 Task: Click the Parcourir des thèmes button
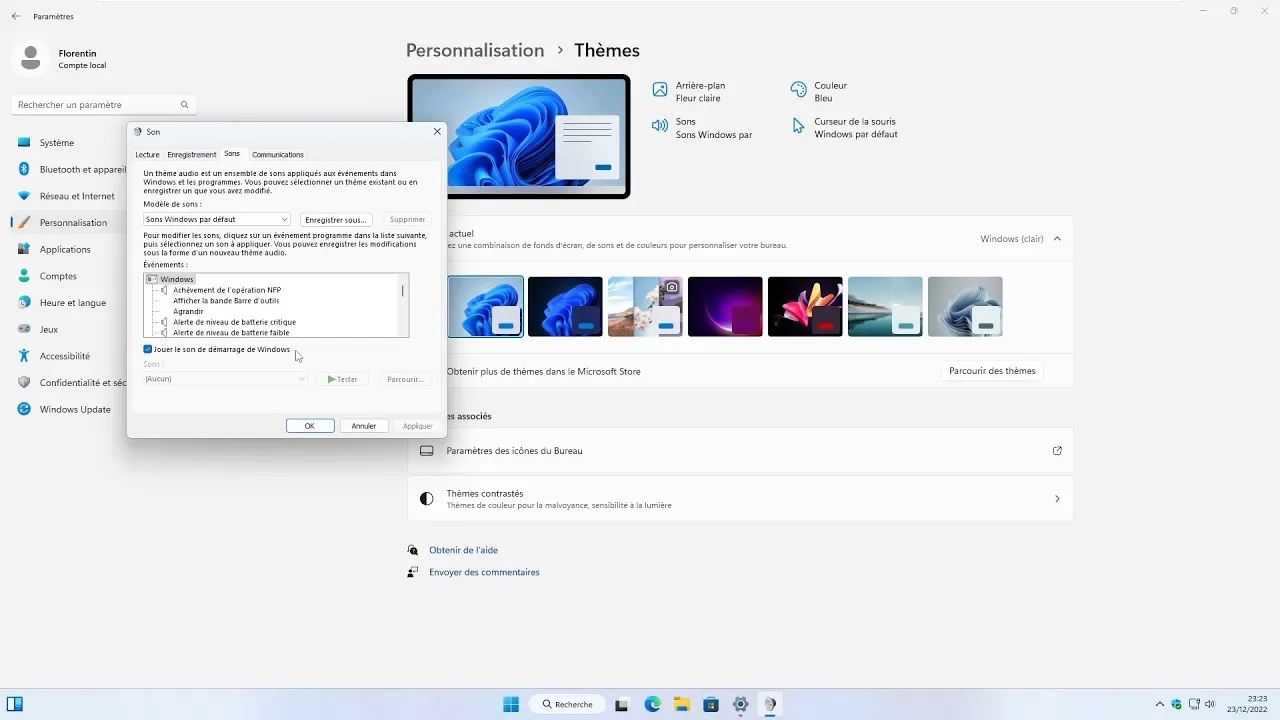point(992,371)
